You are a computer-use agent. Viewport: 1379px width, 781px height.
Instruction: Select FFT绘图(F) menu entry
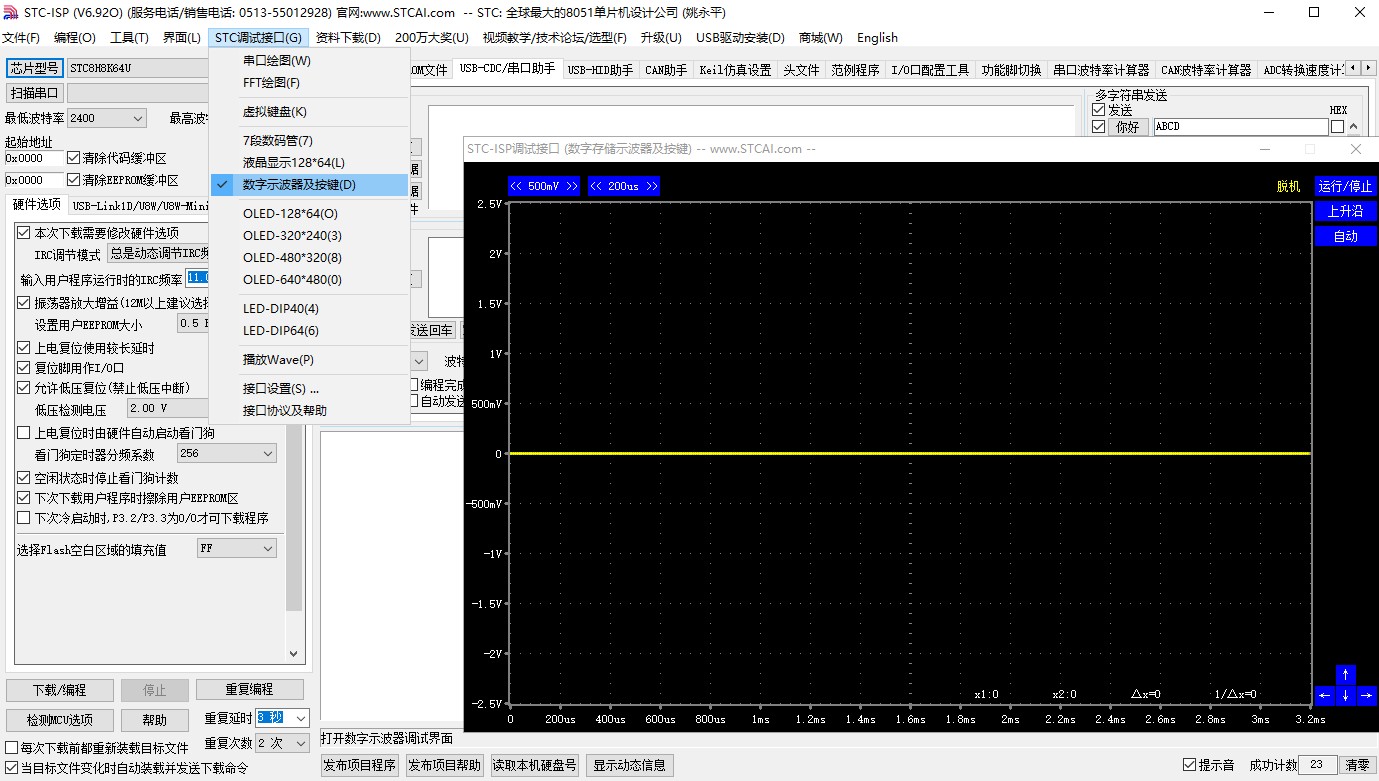[x=310, y=82]
